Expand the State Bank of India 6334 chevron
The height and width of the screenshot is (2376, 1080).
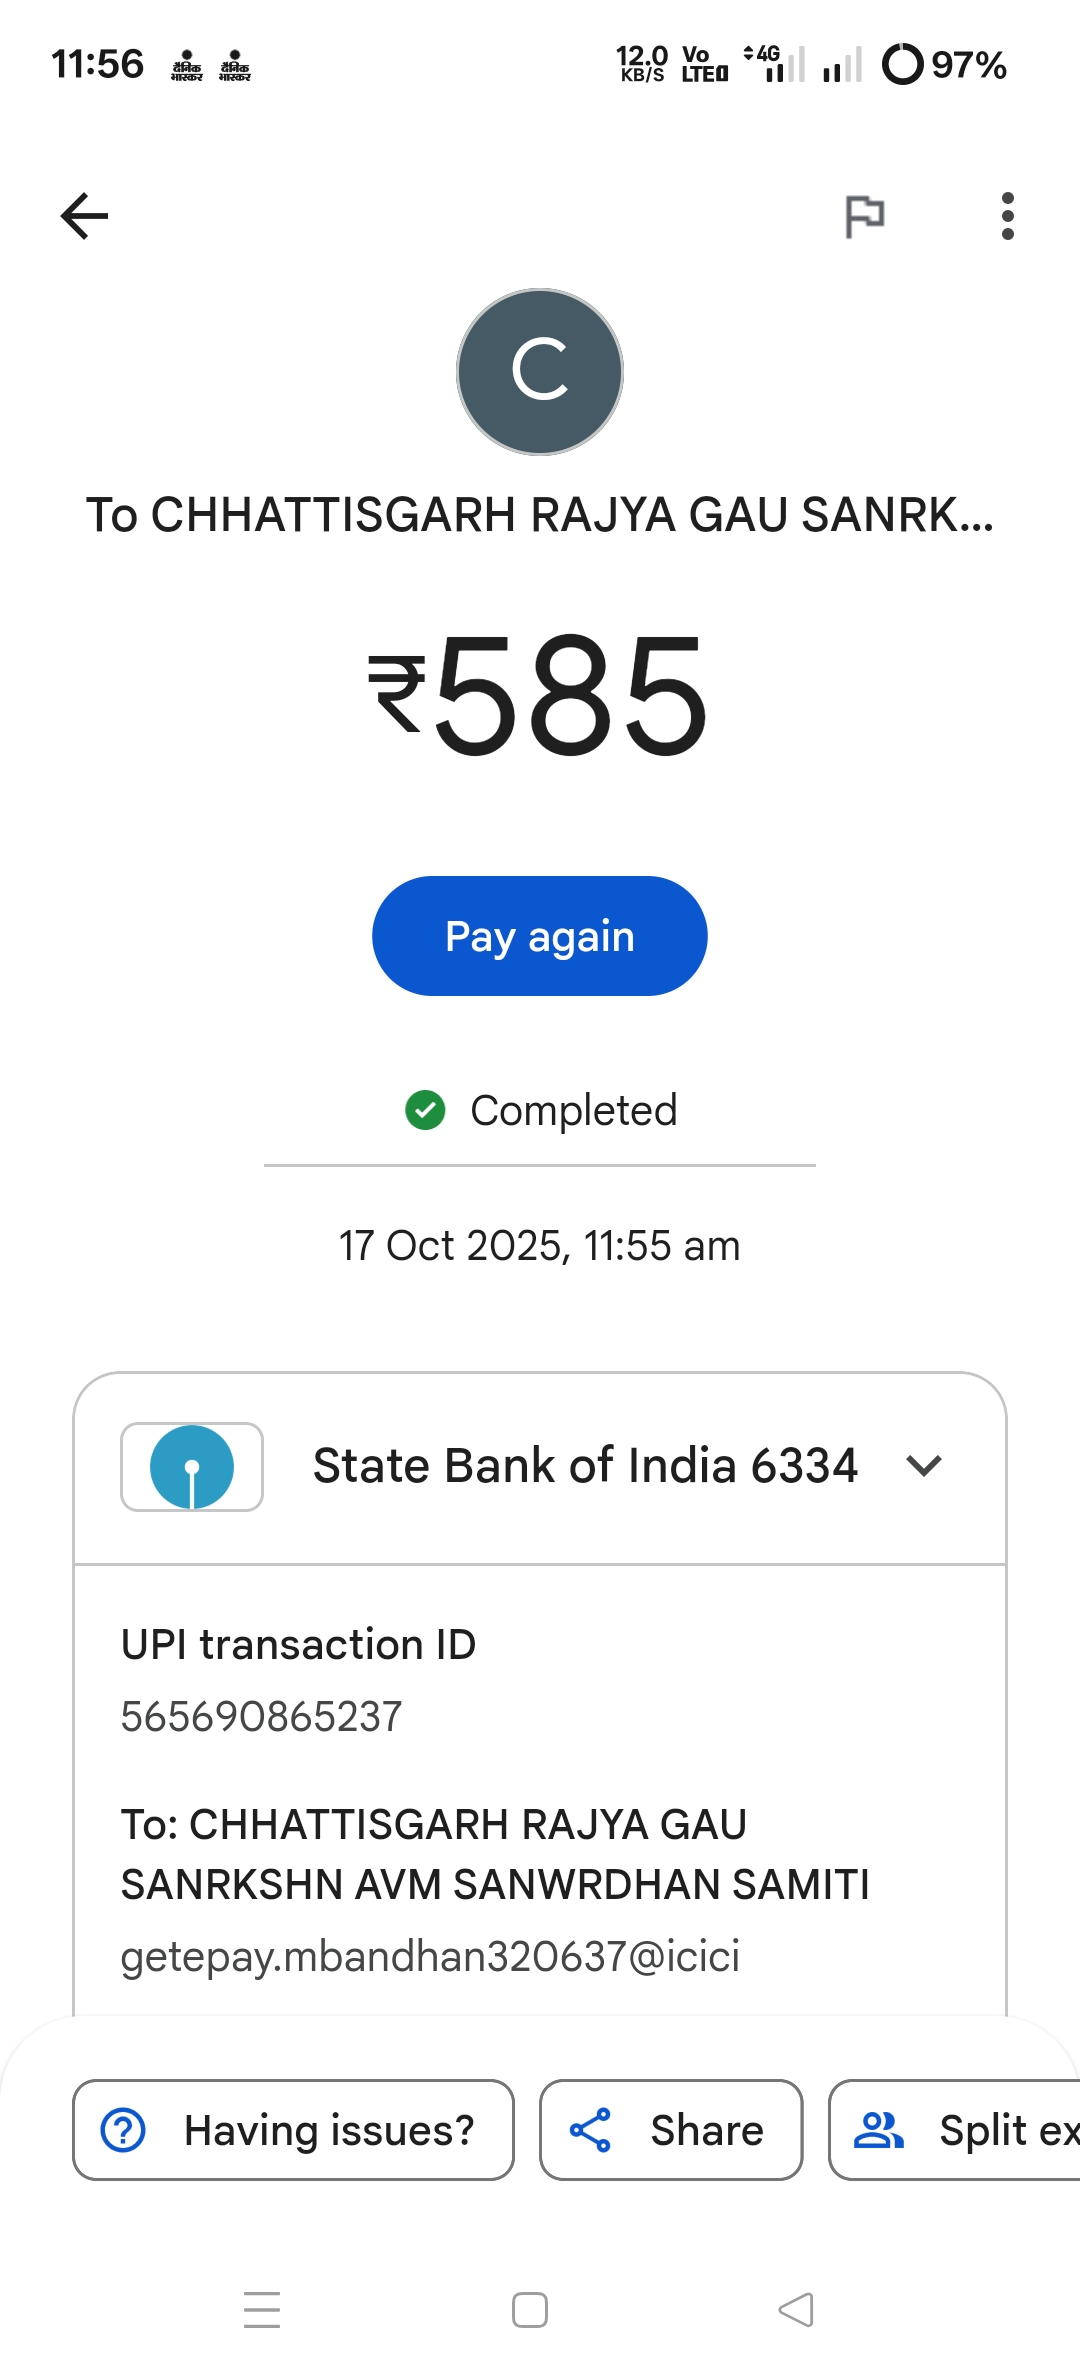tap(924, 1467)
